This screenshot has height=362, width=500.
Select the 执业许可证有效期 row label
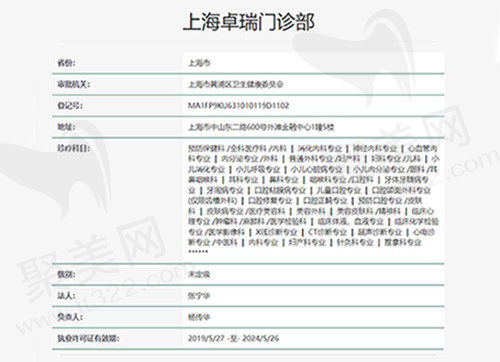88,338
